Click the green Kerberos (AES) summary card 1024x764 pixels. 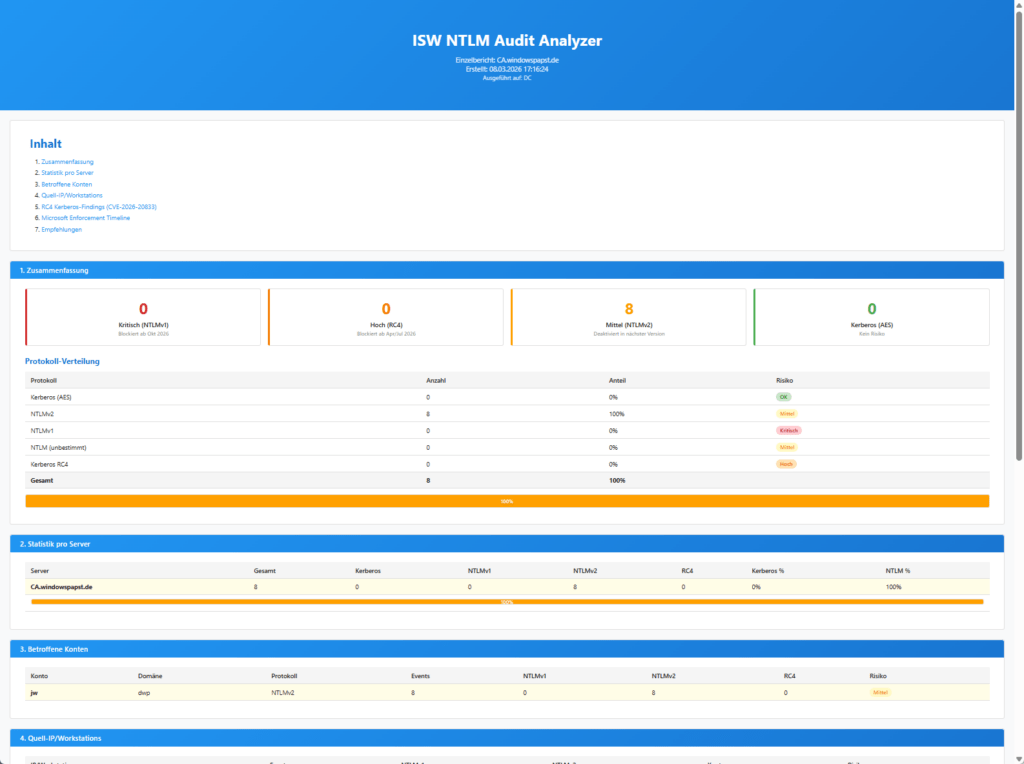click(871, 317)
